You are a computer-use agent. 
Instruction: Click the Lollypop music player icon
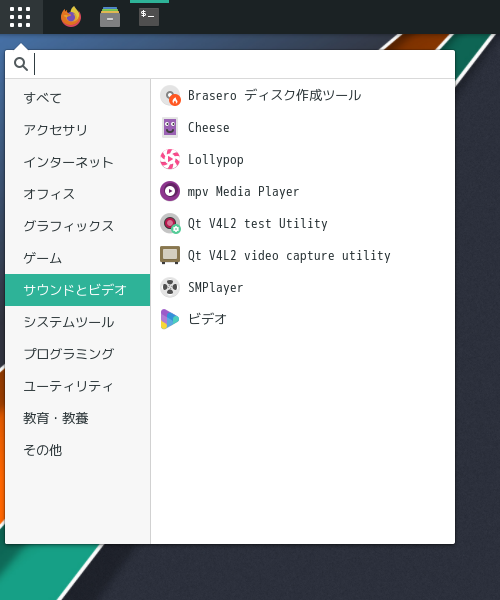click(x=170, y=159)
